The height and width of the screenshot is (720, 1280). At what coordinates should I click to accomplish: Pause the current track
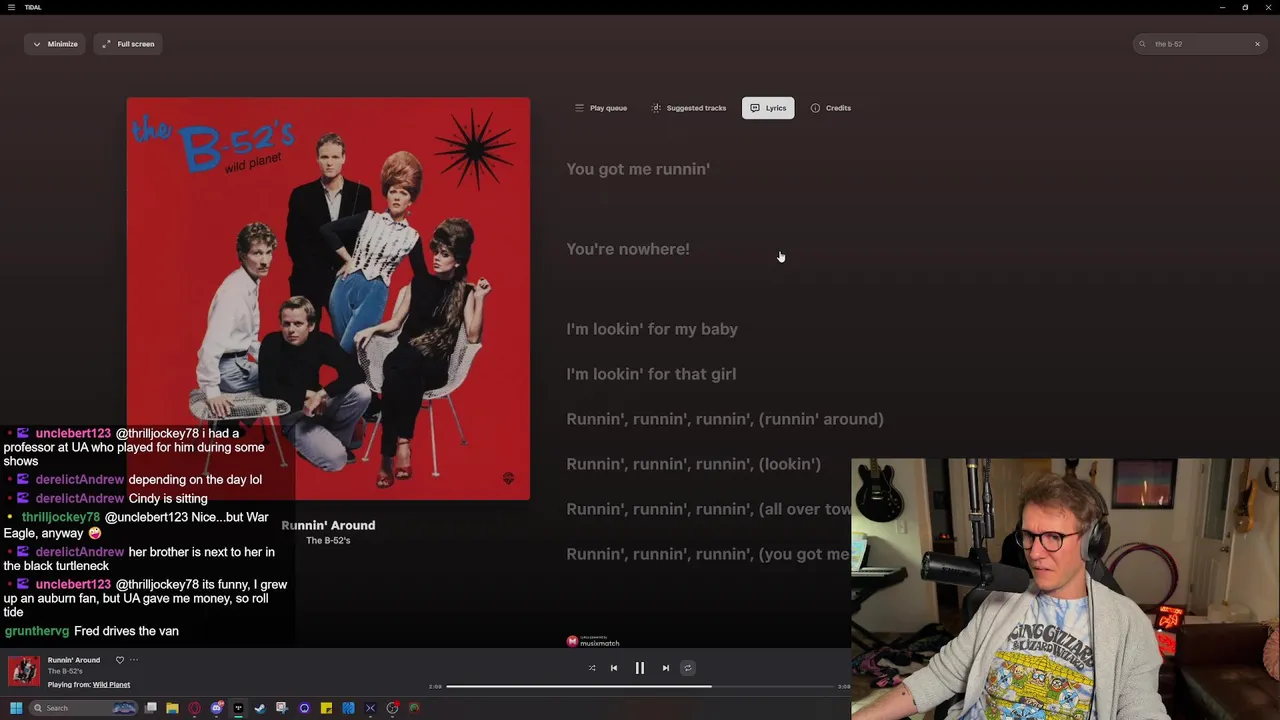tap(640, 668)
